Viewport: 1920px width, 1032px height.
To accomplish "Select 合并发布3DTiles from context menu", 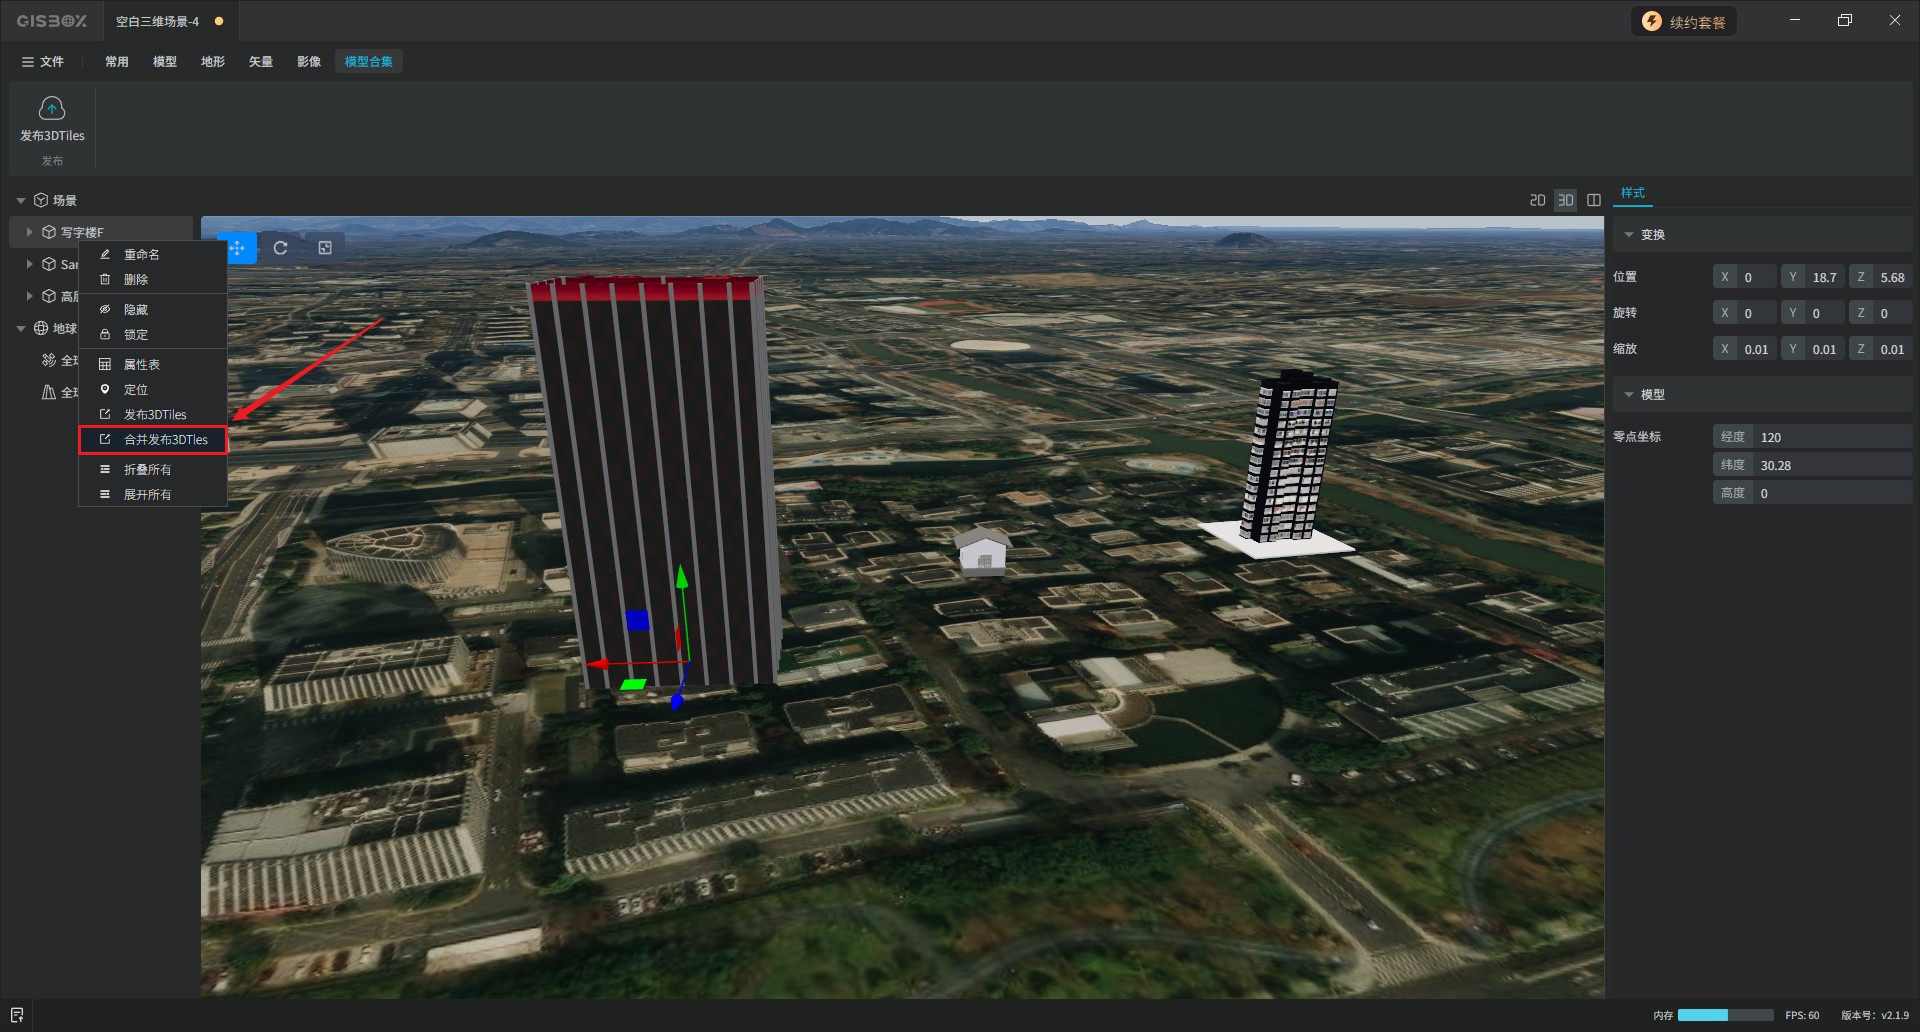I will click(165, 440).
